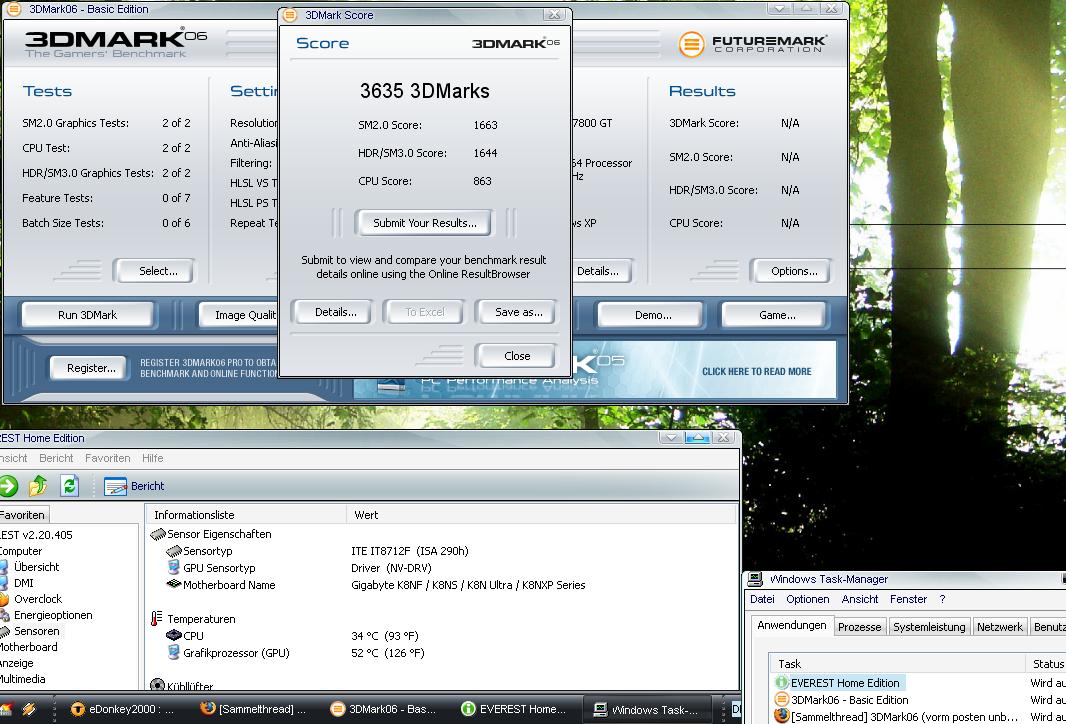Screen dimensions: 1066x724
Task: Select Sensoren in the EVEREST tree
Action: pos(37,631)
